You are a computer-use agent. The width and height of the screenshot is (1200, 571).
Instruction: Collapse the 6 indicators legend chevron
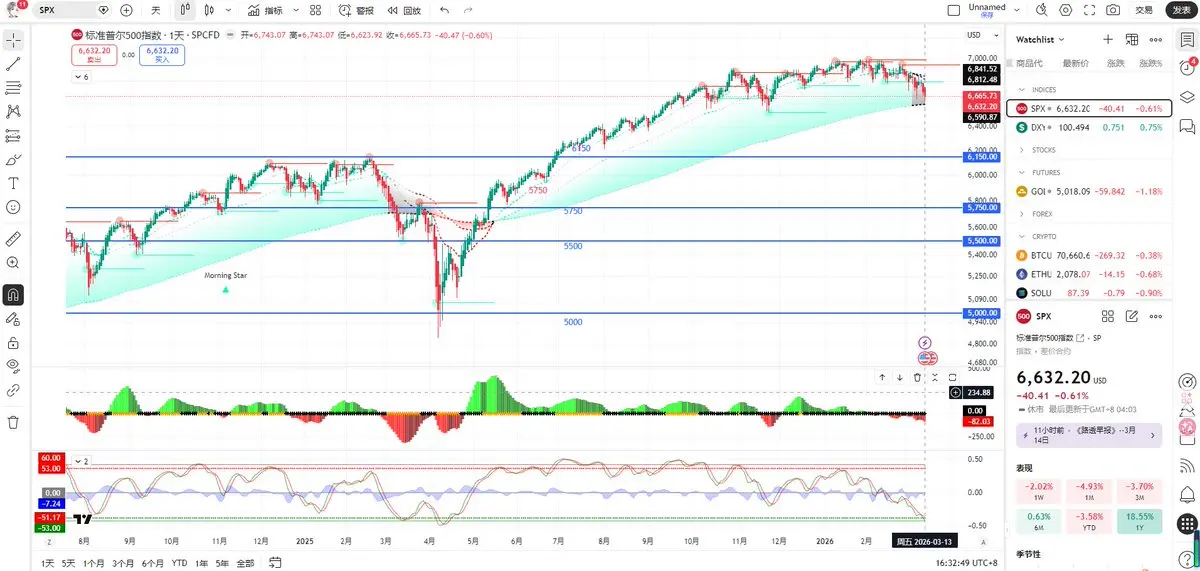pyautogui.click(x=81, y=76)
